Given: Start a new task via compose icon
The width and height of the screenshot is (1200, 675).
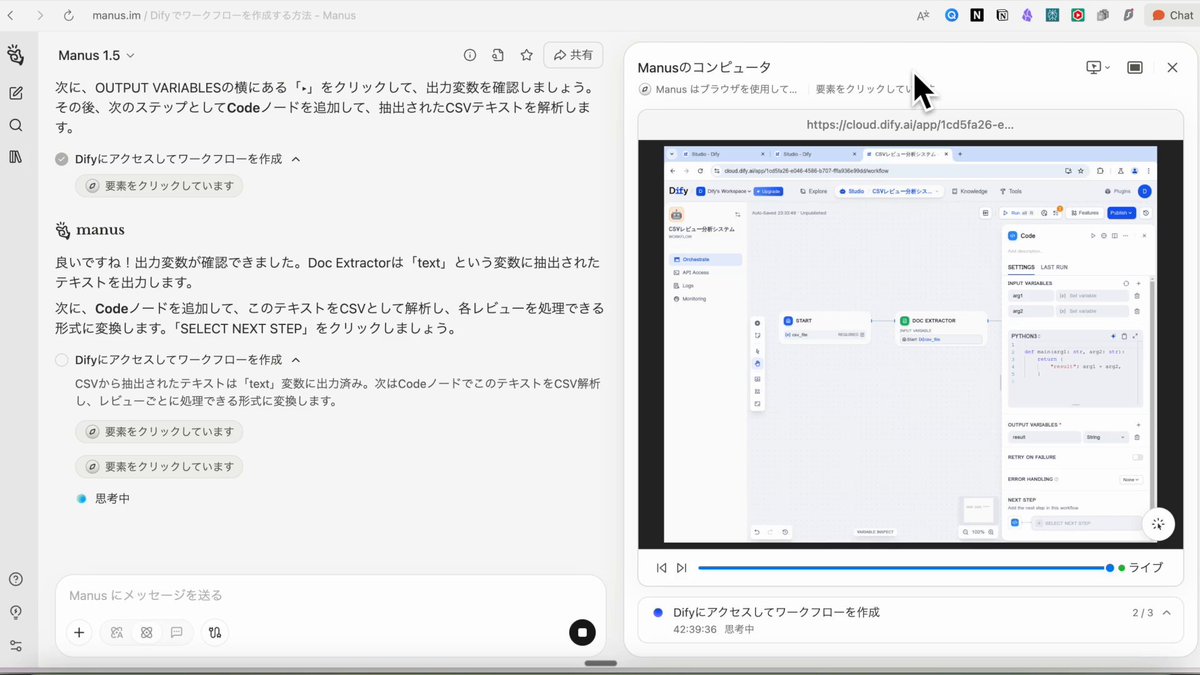Looking at the screenshot, I should tap(16, 93).
